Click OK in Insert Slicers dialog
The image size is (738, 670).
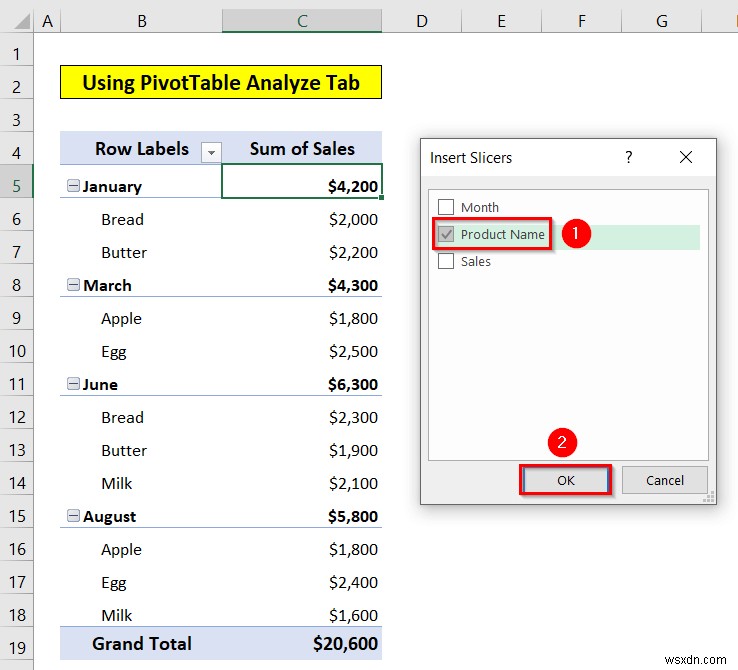click(x=565, y=480)
